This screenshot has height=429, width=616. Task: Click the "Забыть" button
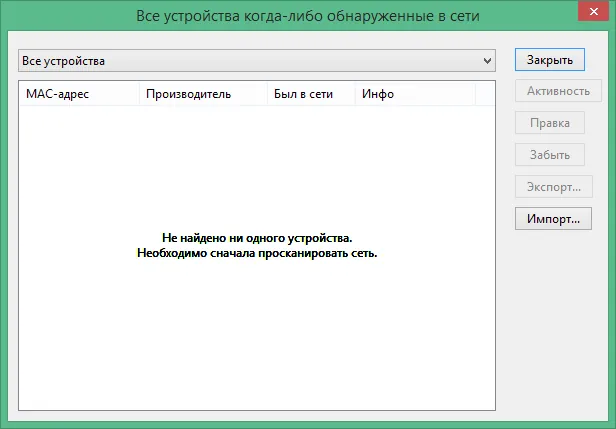point(550,155)
